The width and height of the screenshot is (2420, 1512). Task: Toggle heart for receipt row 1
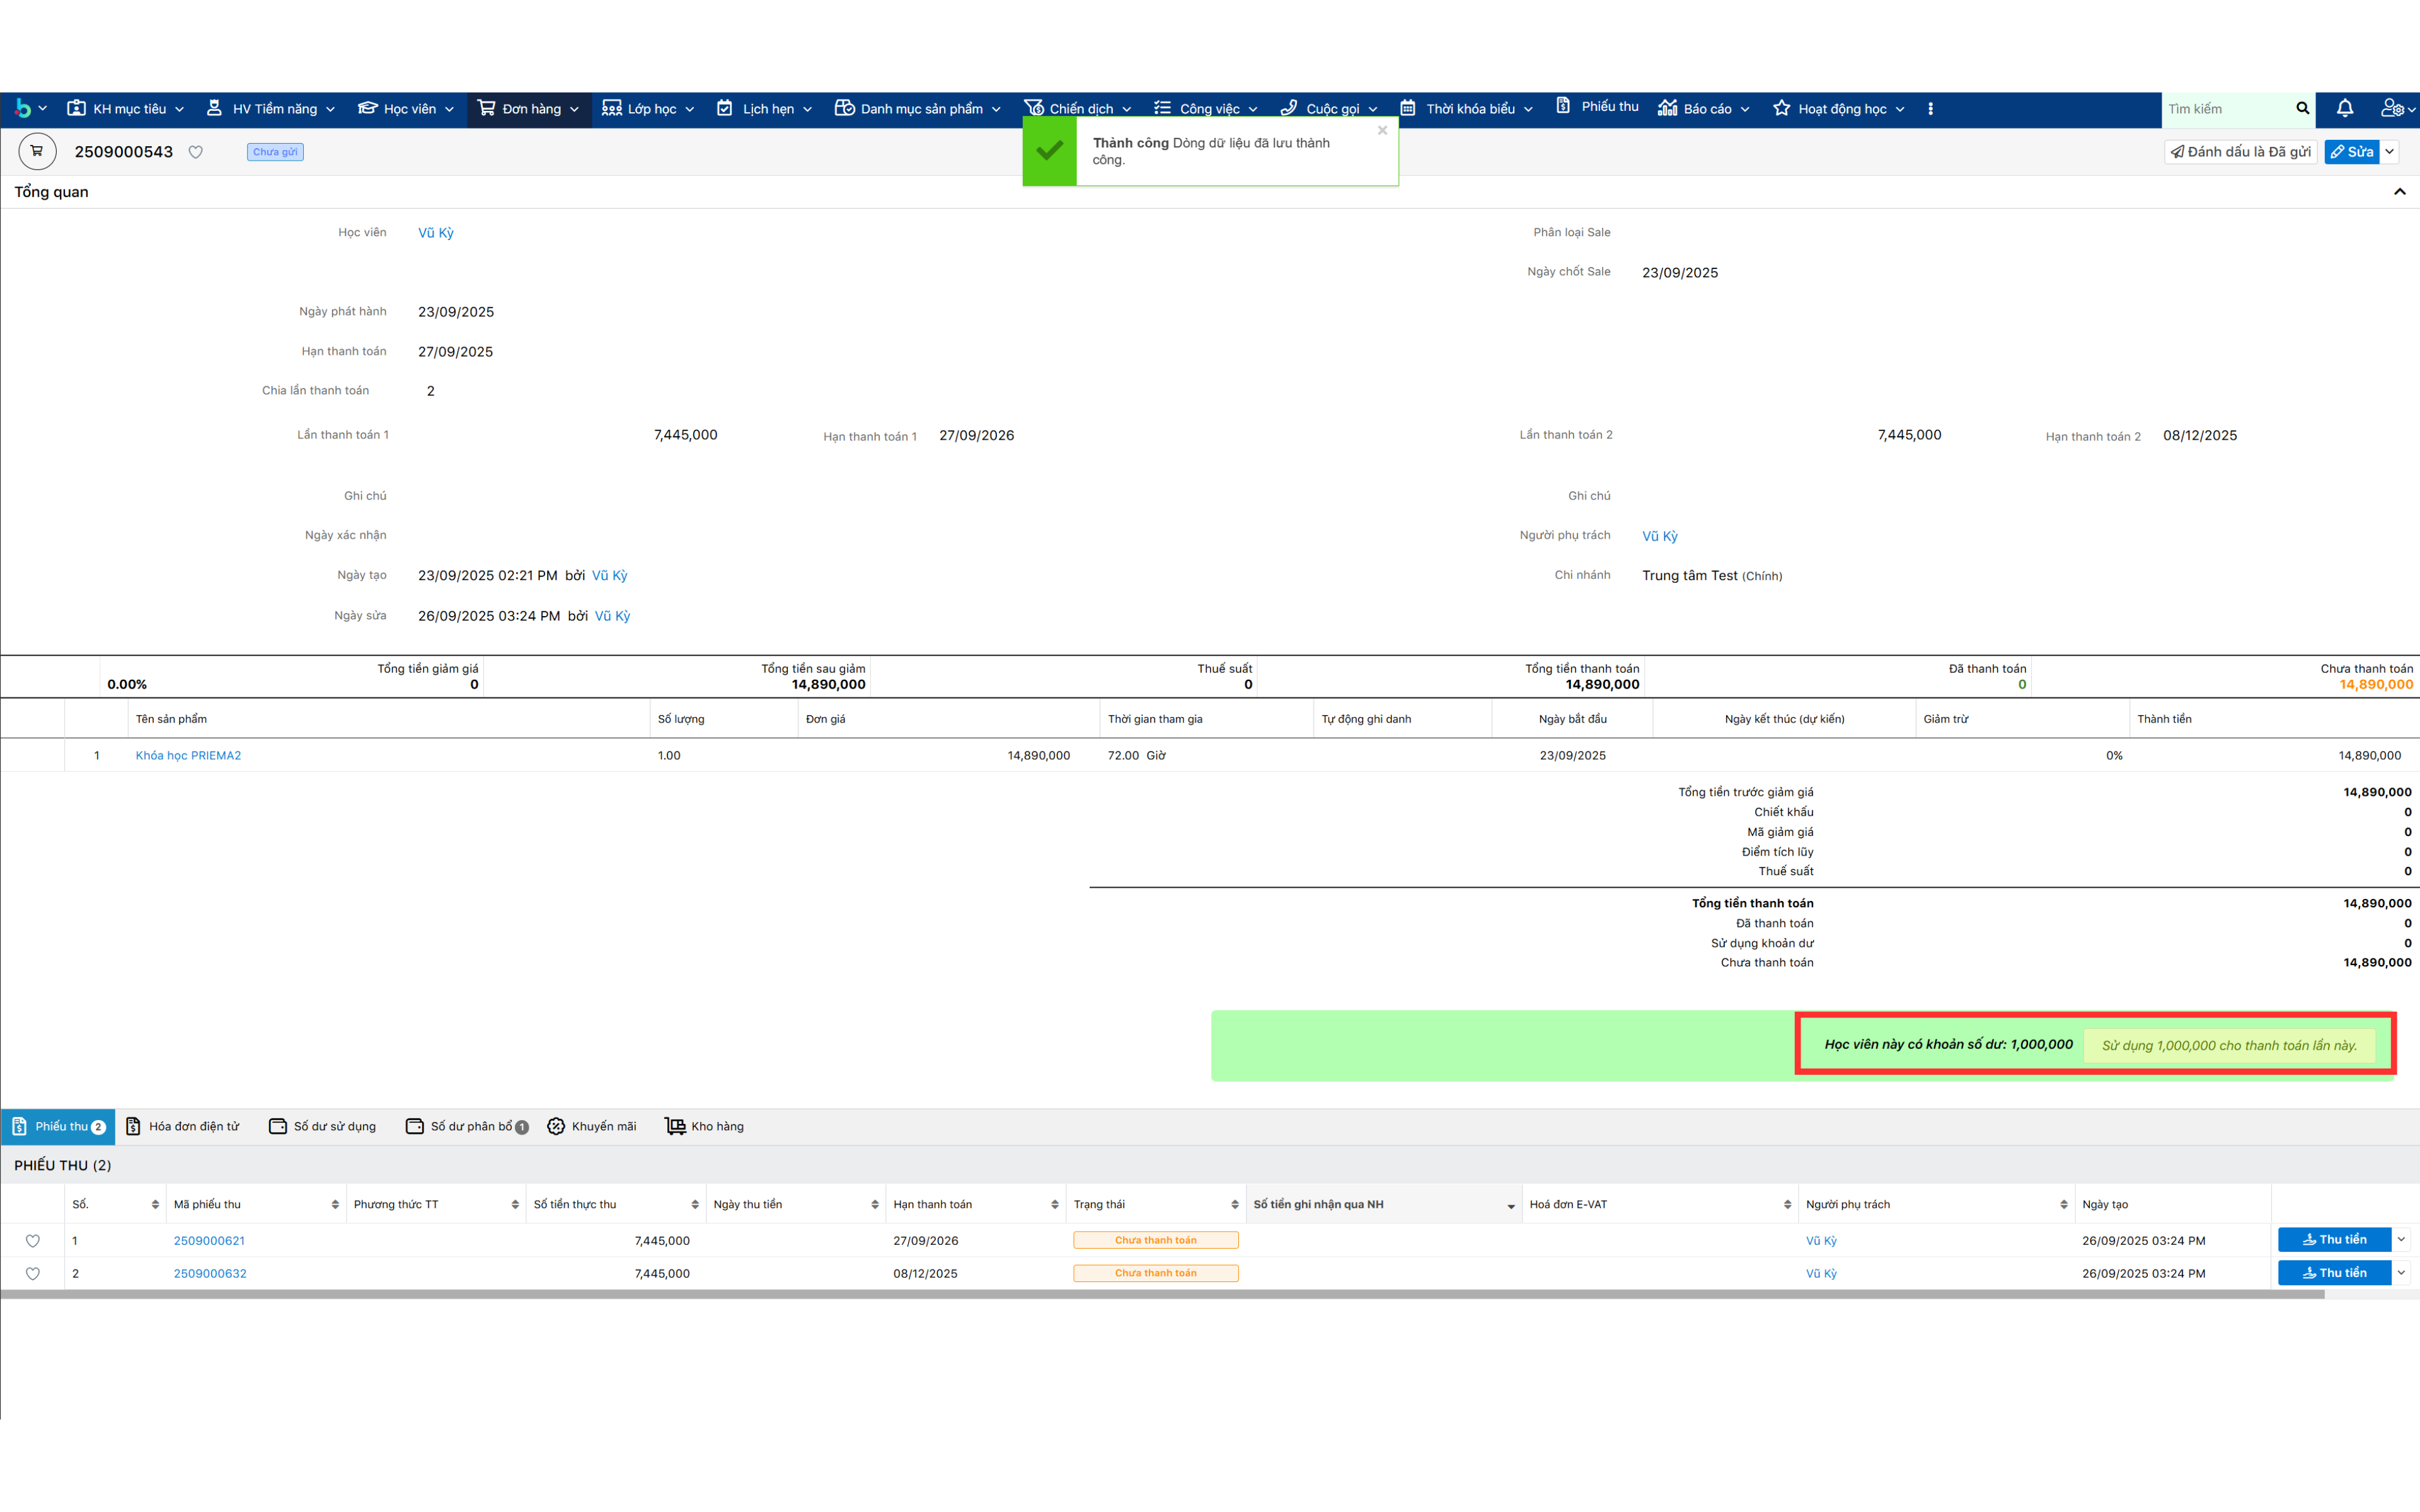tap(33, 1240)
